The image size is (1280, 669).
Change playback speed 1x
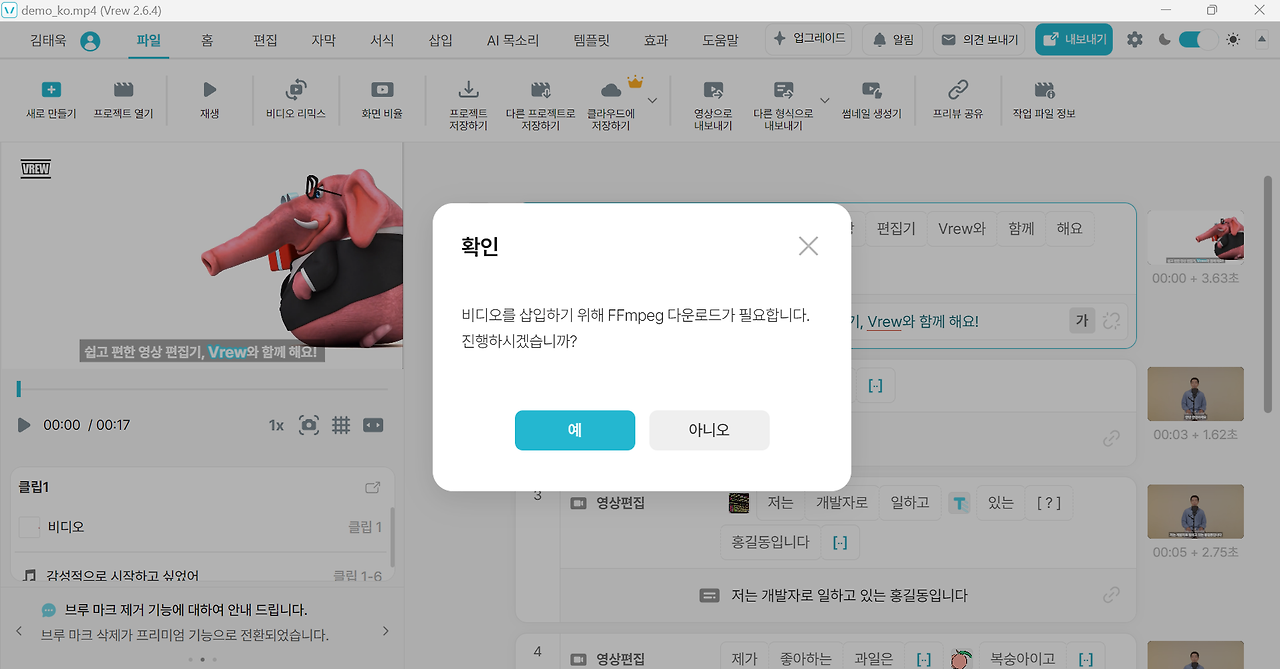pyautogui.click(x=276, y=425)
